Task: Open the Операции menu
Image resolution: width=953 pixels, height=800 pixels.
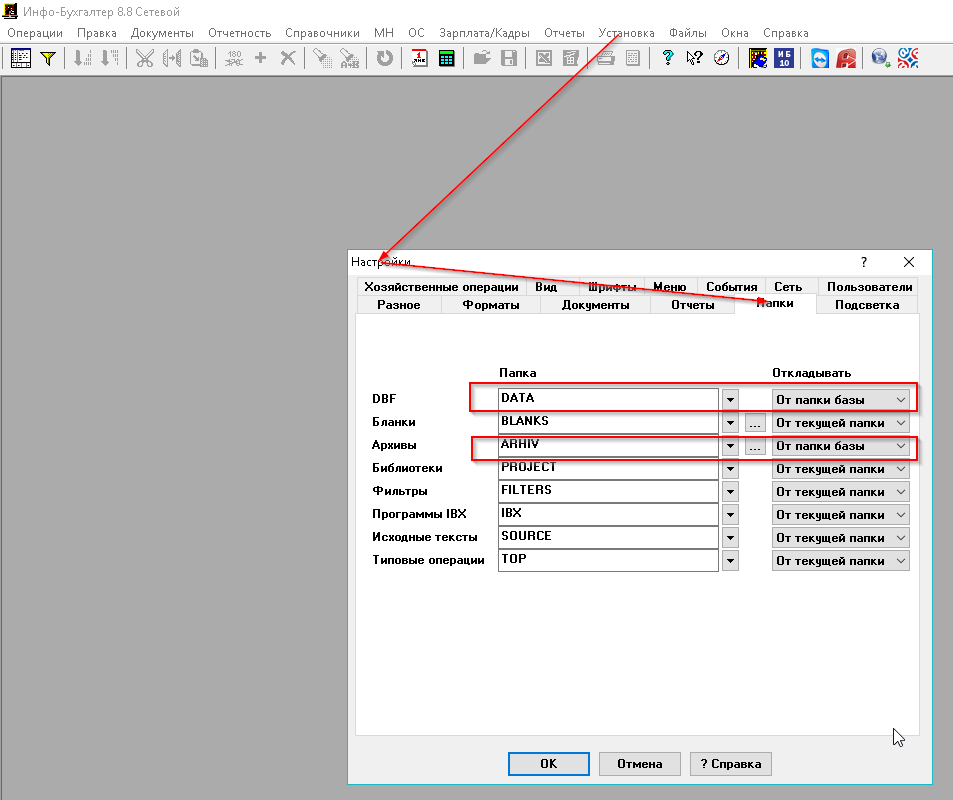Action: click(x=35, y=33)
